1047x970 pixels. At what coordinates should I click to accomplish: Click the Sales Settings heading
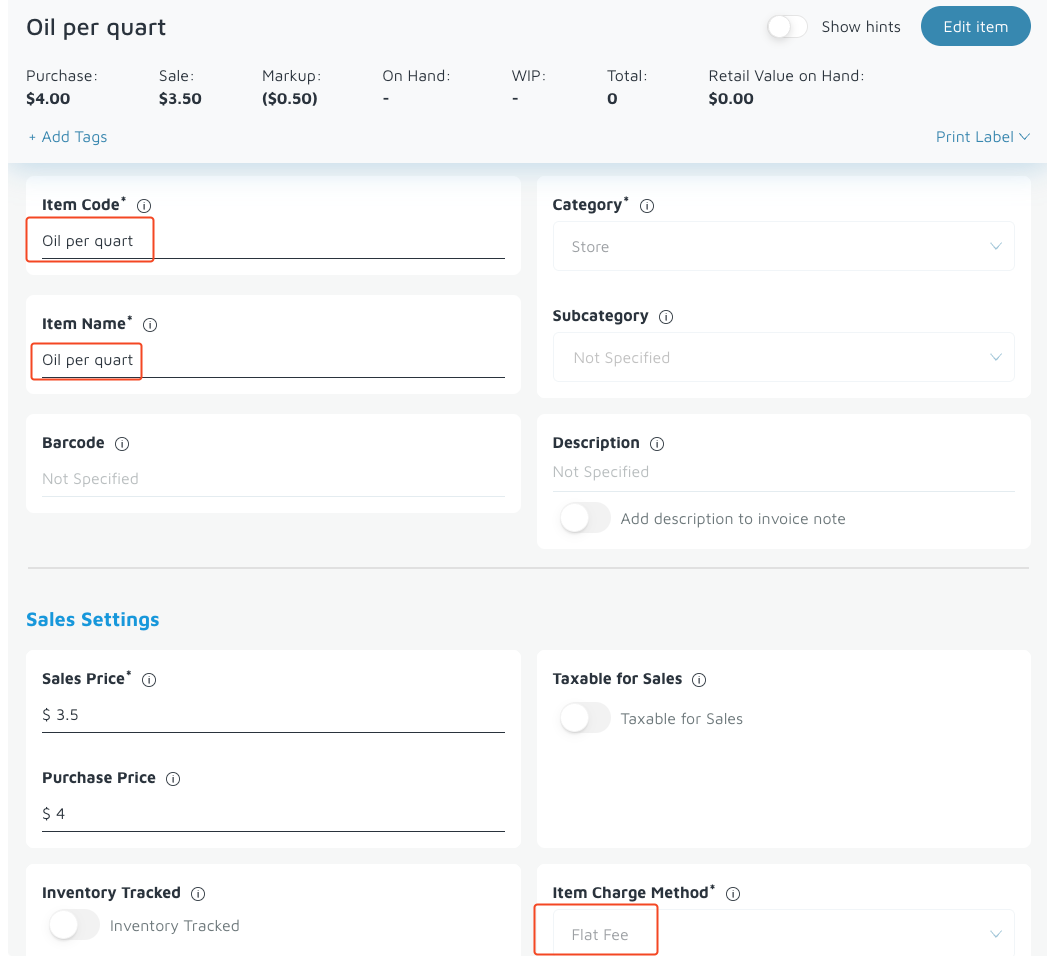point(93,620)
